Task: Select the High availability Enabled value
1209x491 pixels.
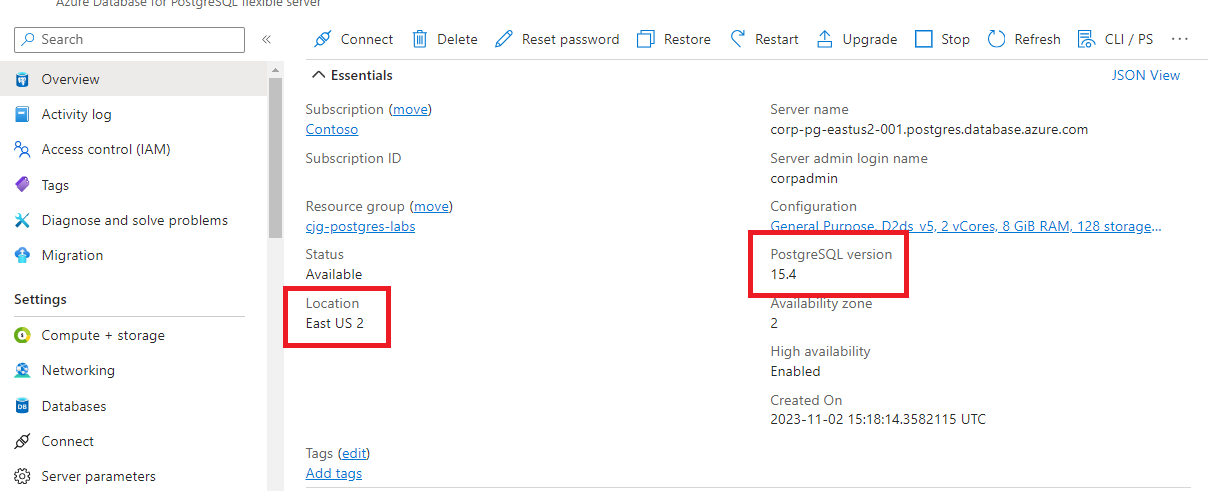Action: click(795, 371)
